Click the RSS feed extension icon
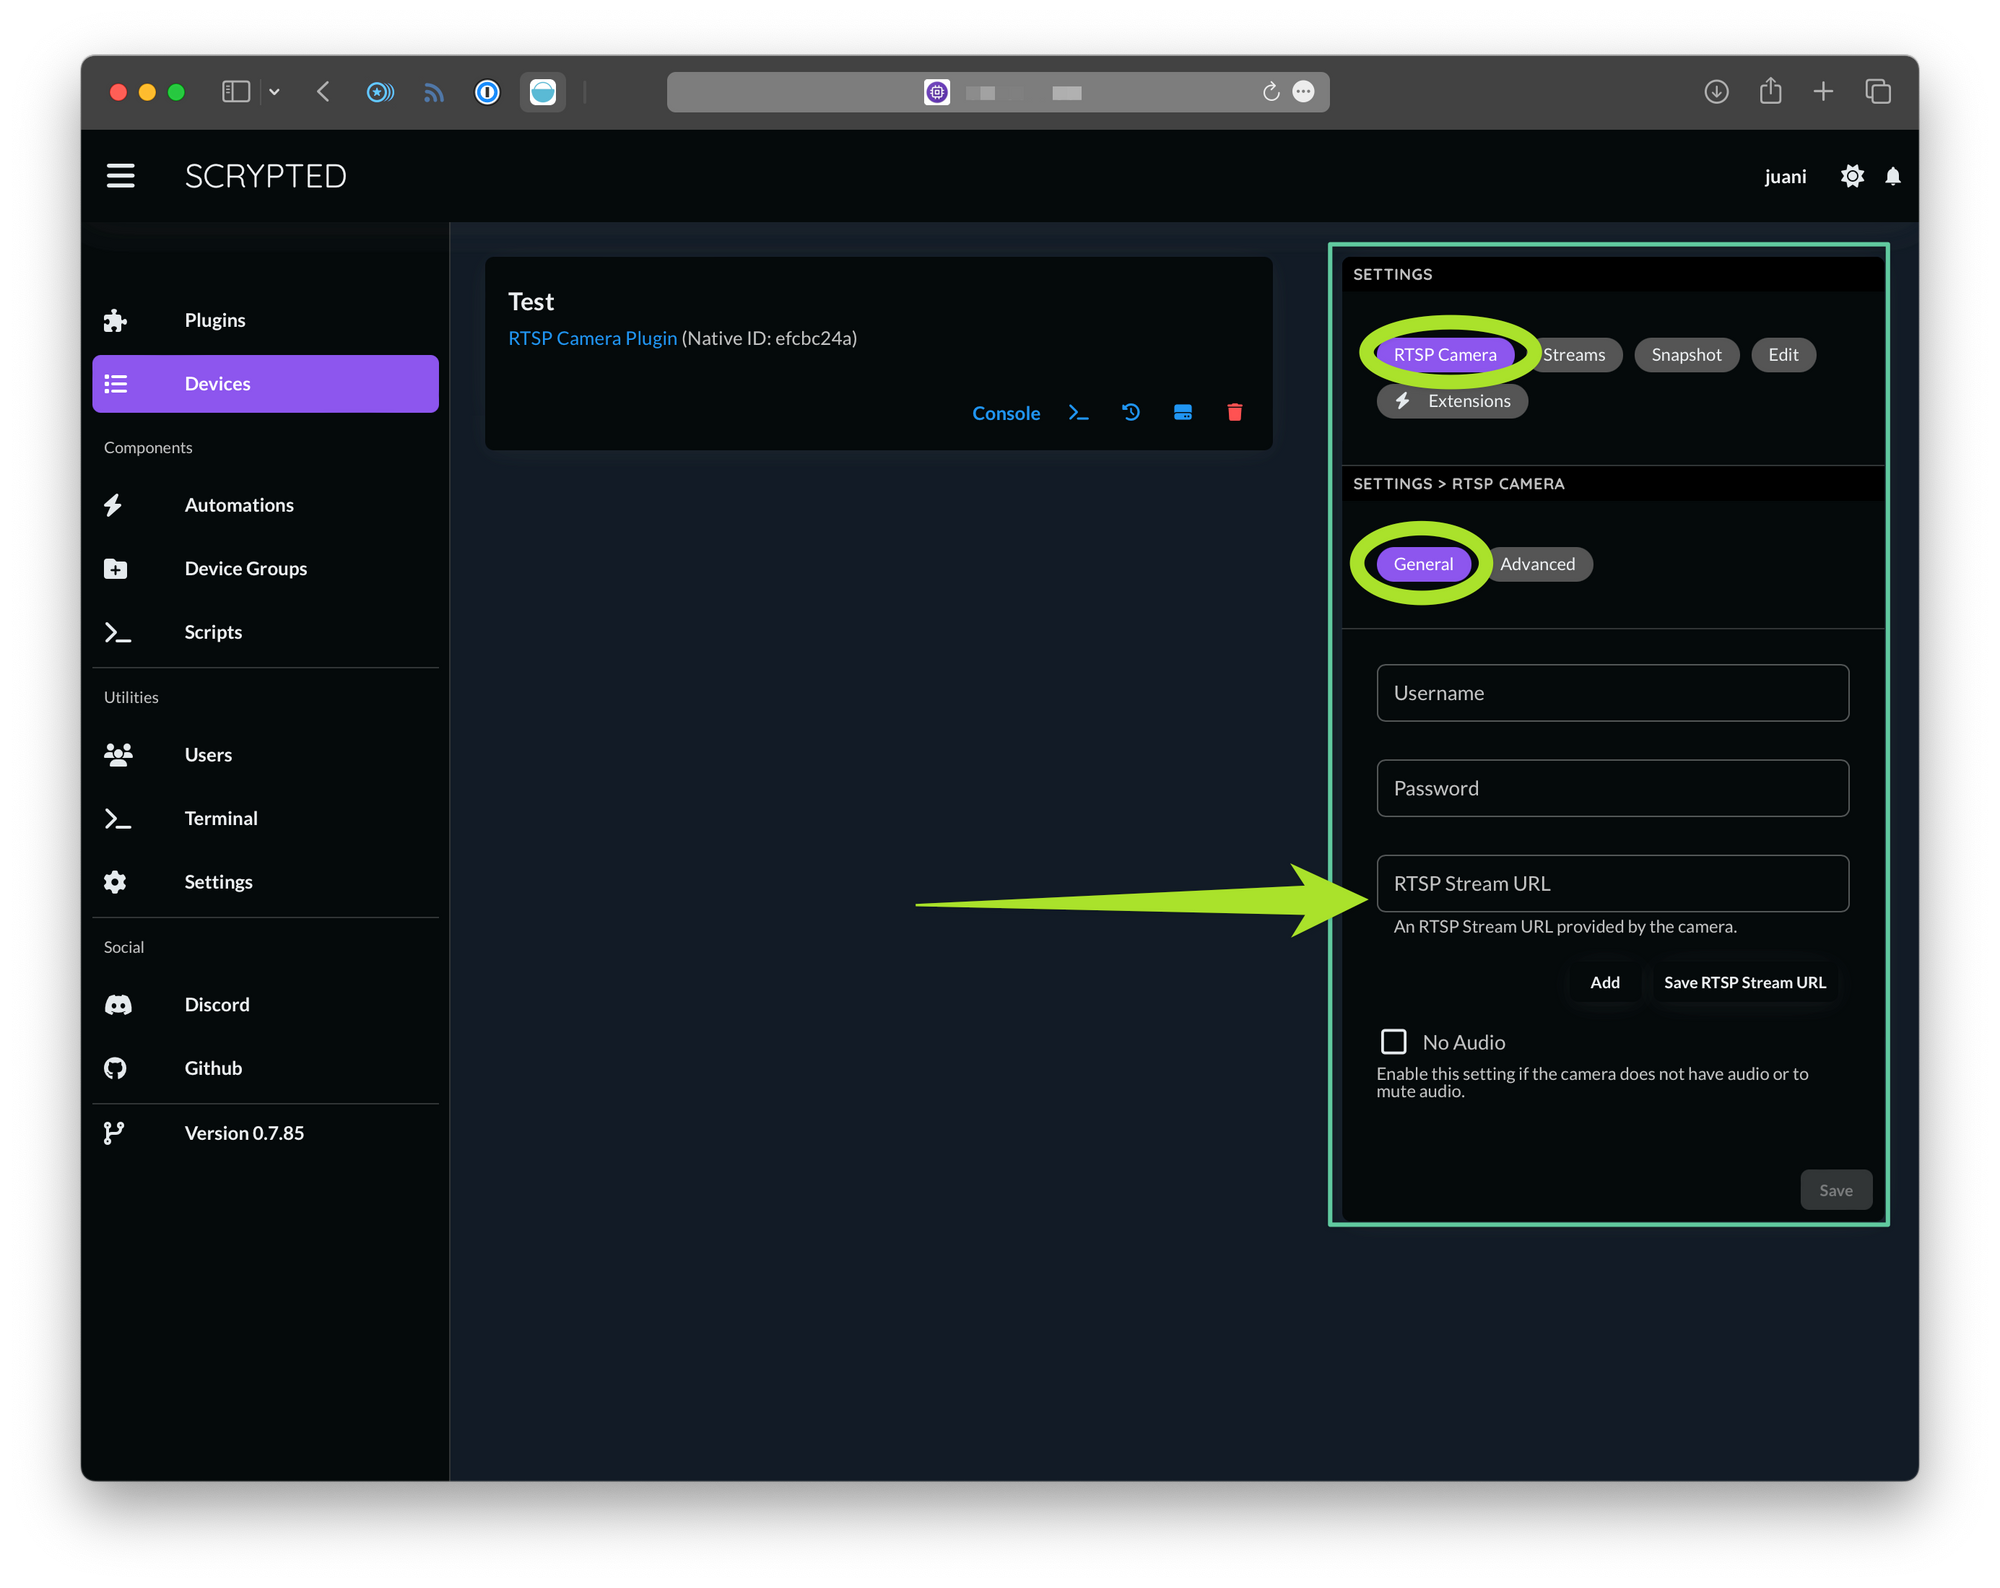 coord(433,93)
